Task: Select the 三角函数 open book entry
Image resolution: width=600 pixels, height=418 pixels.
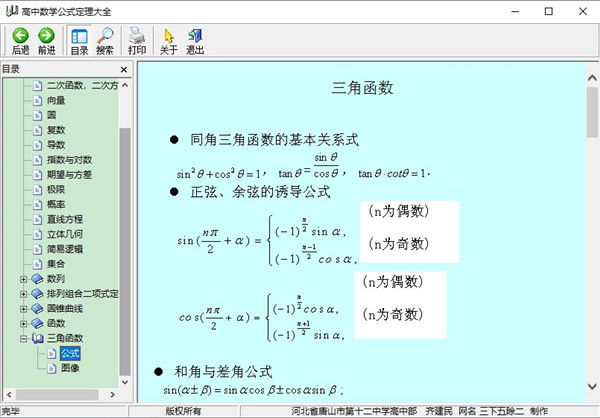Action: coord(65,338)
